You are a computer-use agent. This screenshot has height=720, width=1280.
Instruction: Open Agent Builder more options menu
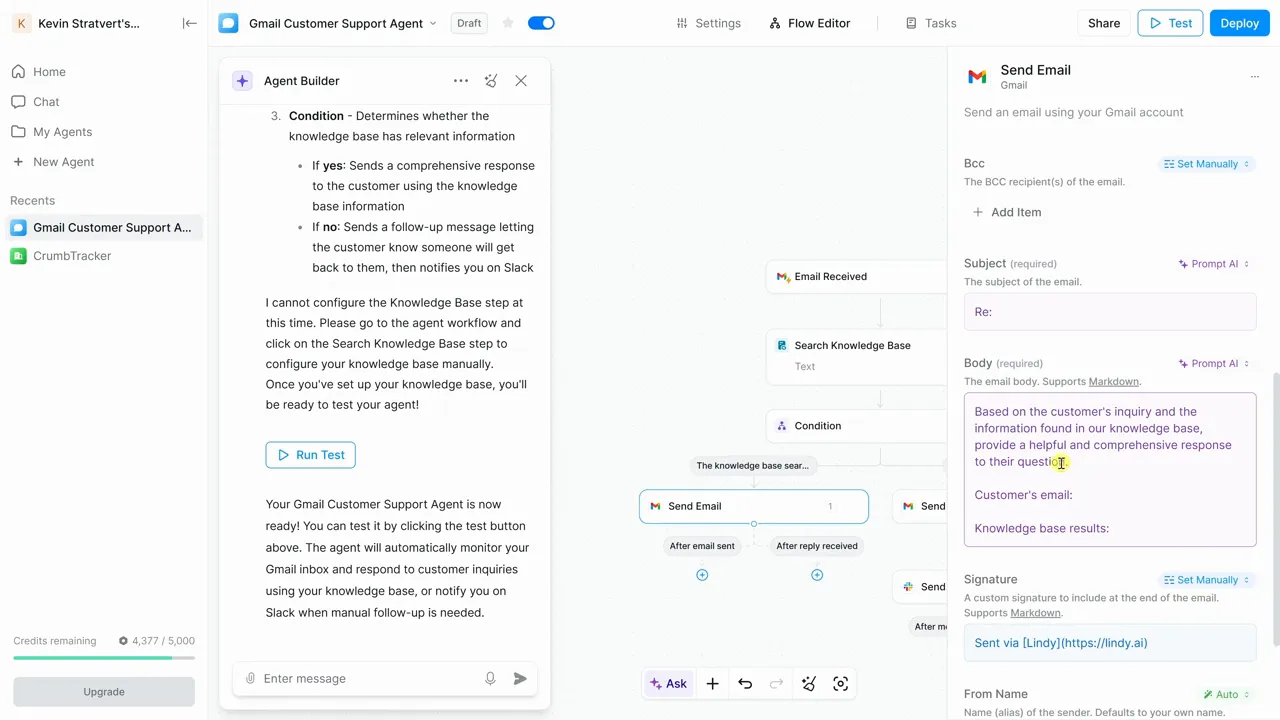click(461, 81)
